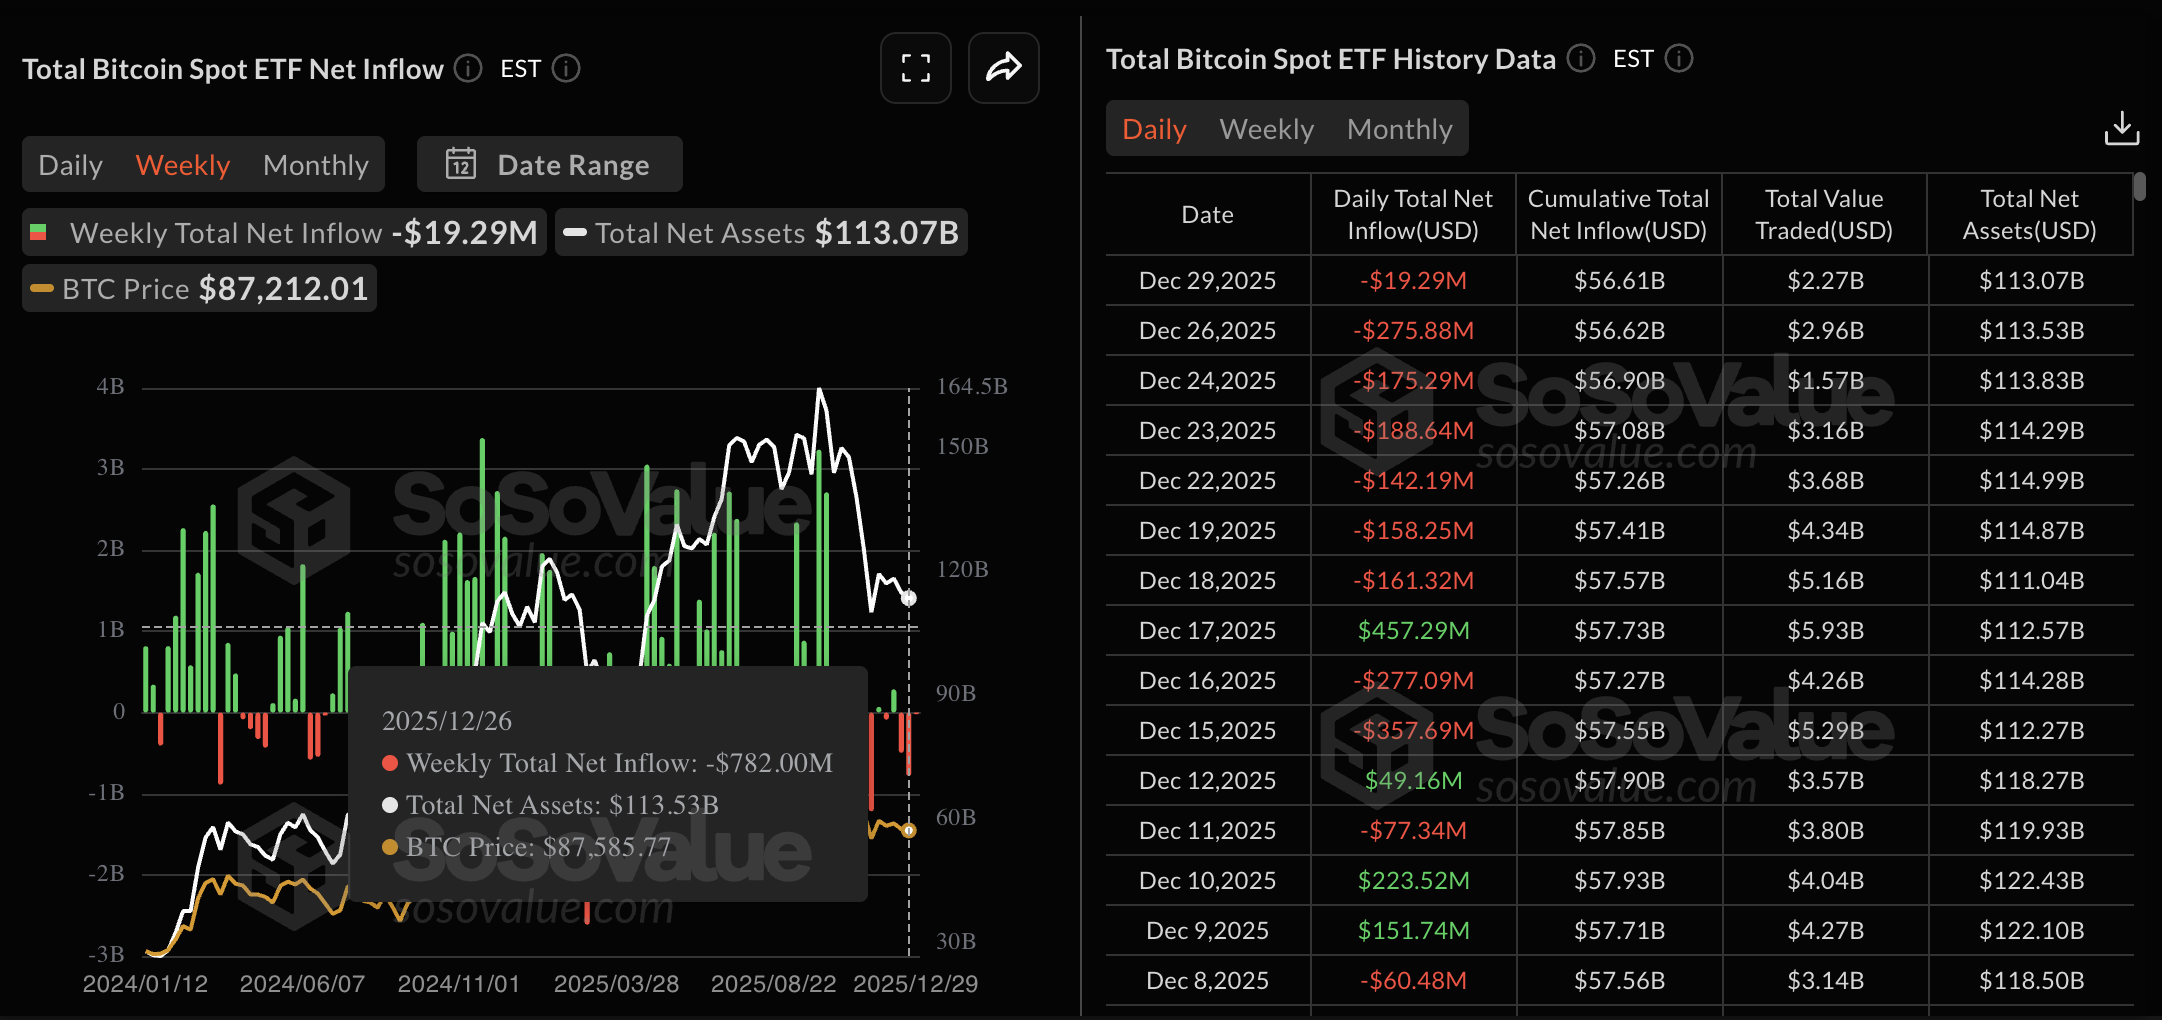Viewport: 2162px width, 1020px height.
Task: Toggle the Total Net Assets legend visibility
Action: tap(761, 232)
